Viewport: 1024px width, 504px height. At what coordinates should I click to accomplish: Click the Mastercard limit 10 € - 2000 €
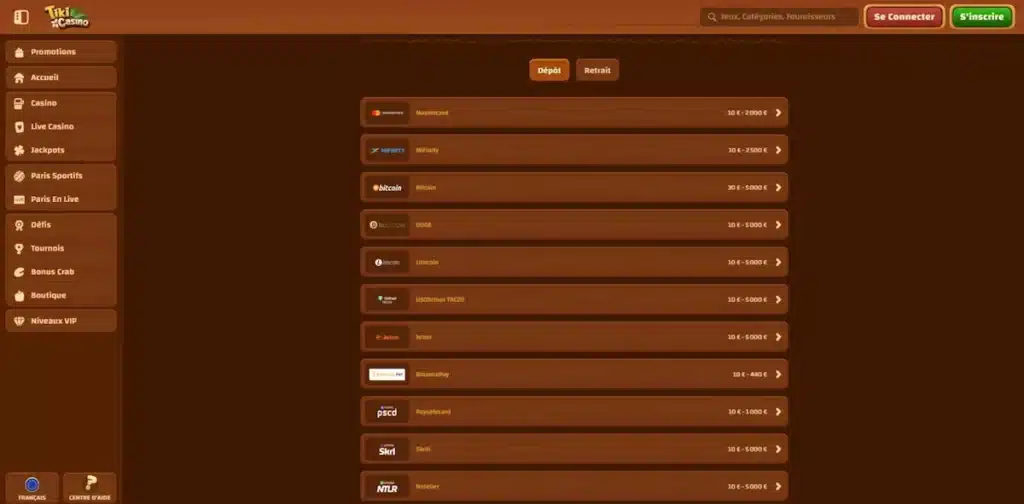coord(747,113)
